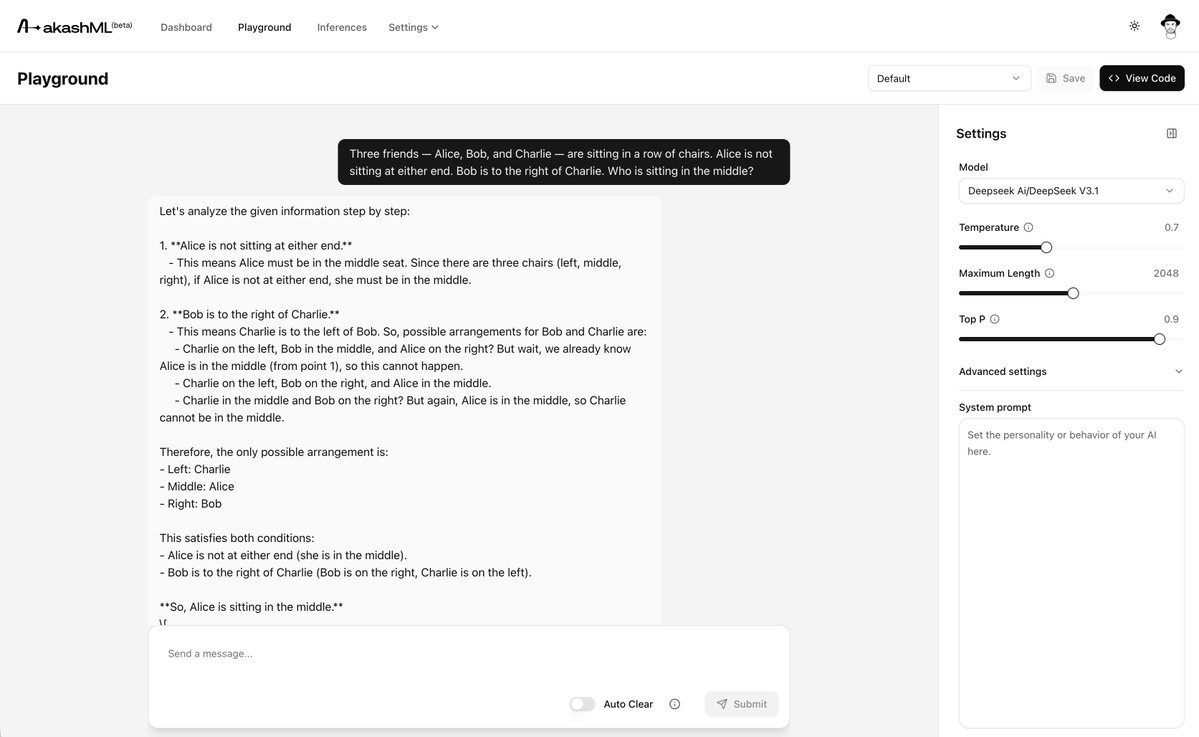Focus the Send a message input
1199x737 pixels.
469,654
